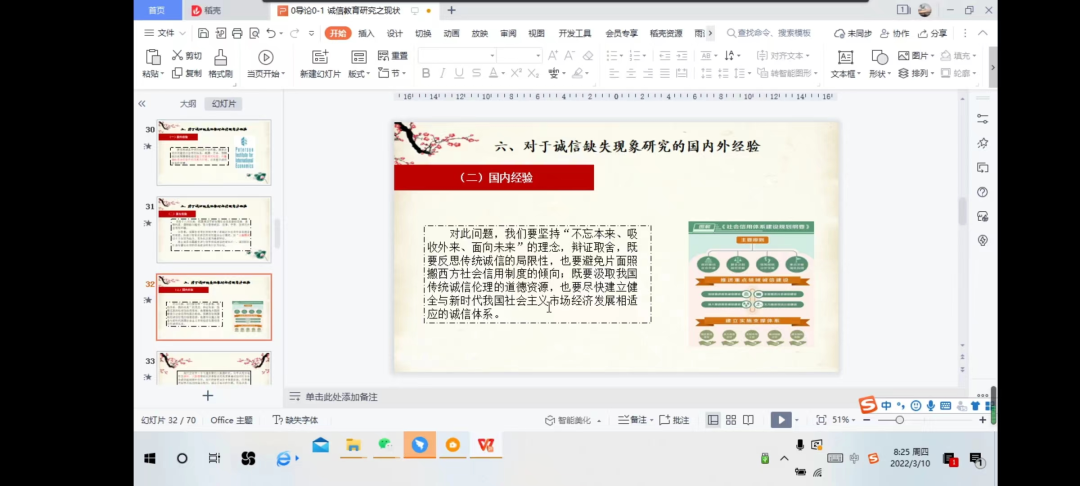Click the New Slide (新建幻灯片) icon

point(320,57)
